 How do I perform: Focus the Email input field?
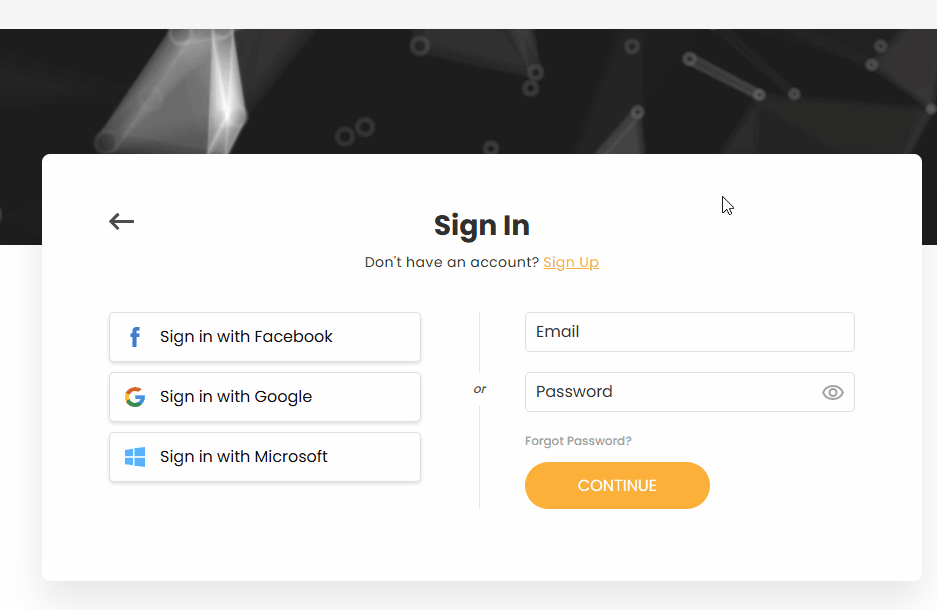point(689,331)
